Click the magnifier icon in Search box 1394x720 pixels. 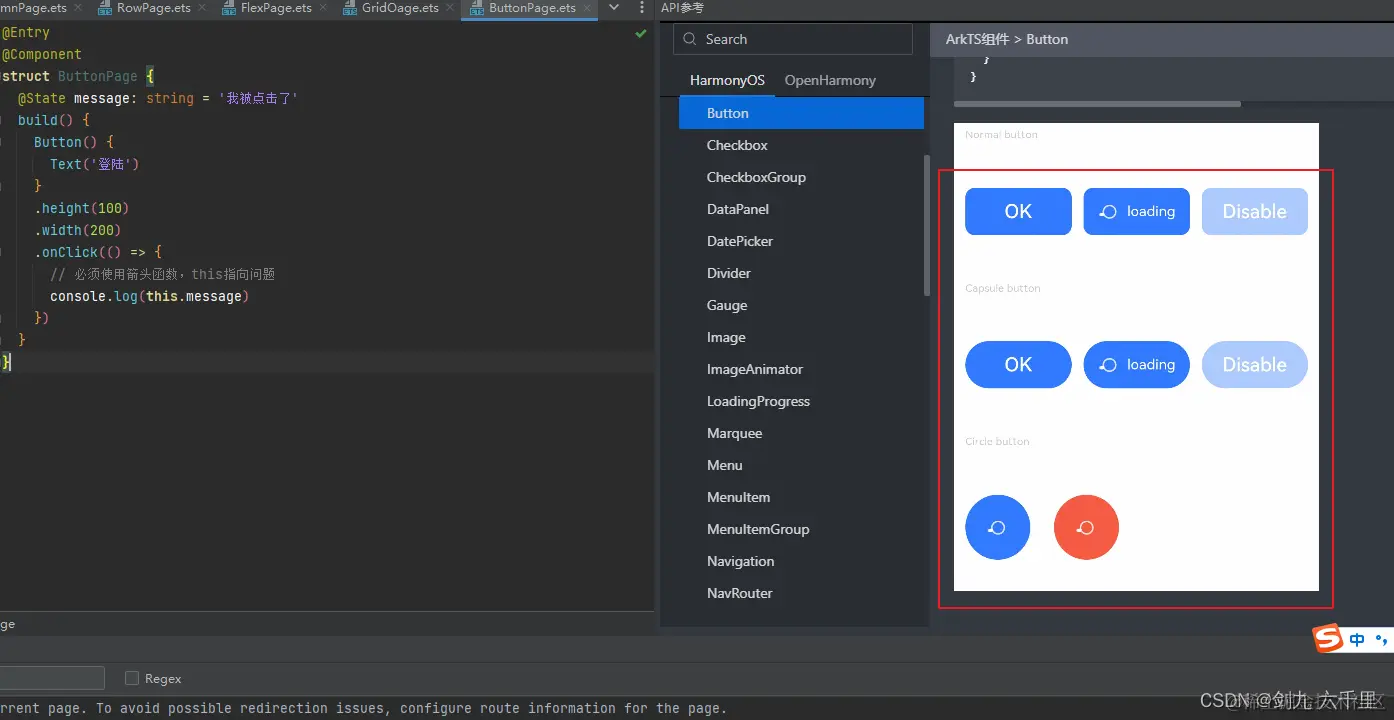pyautogui.click(x=690, y=39)
